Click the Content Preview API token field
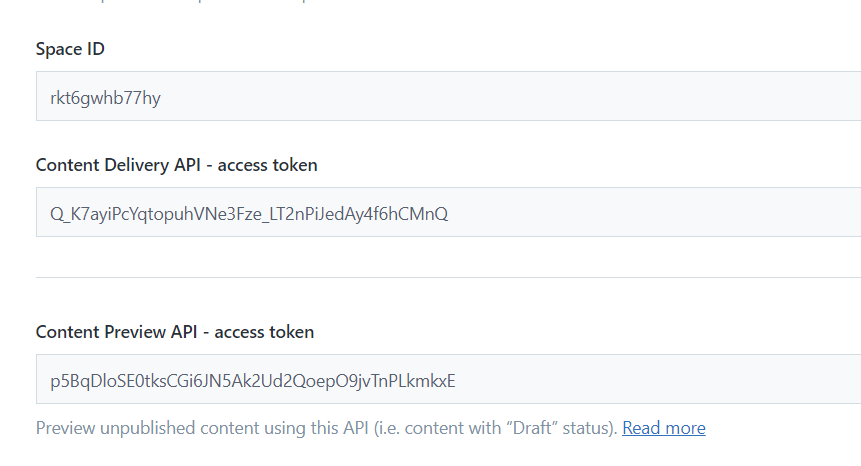Viewport: 861px width, 466px height. pyautogui.click(x=448, y=380)
